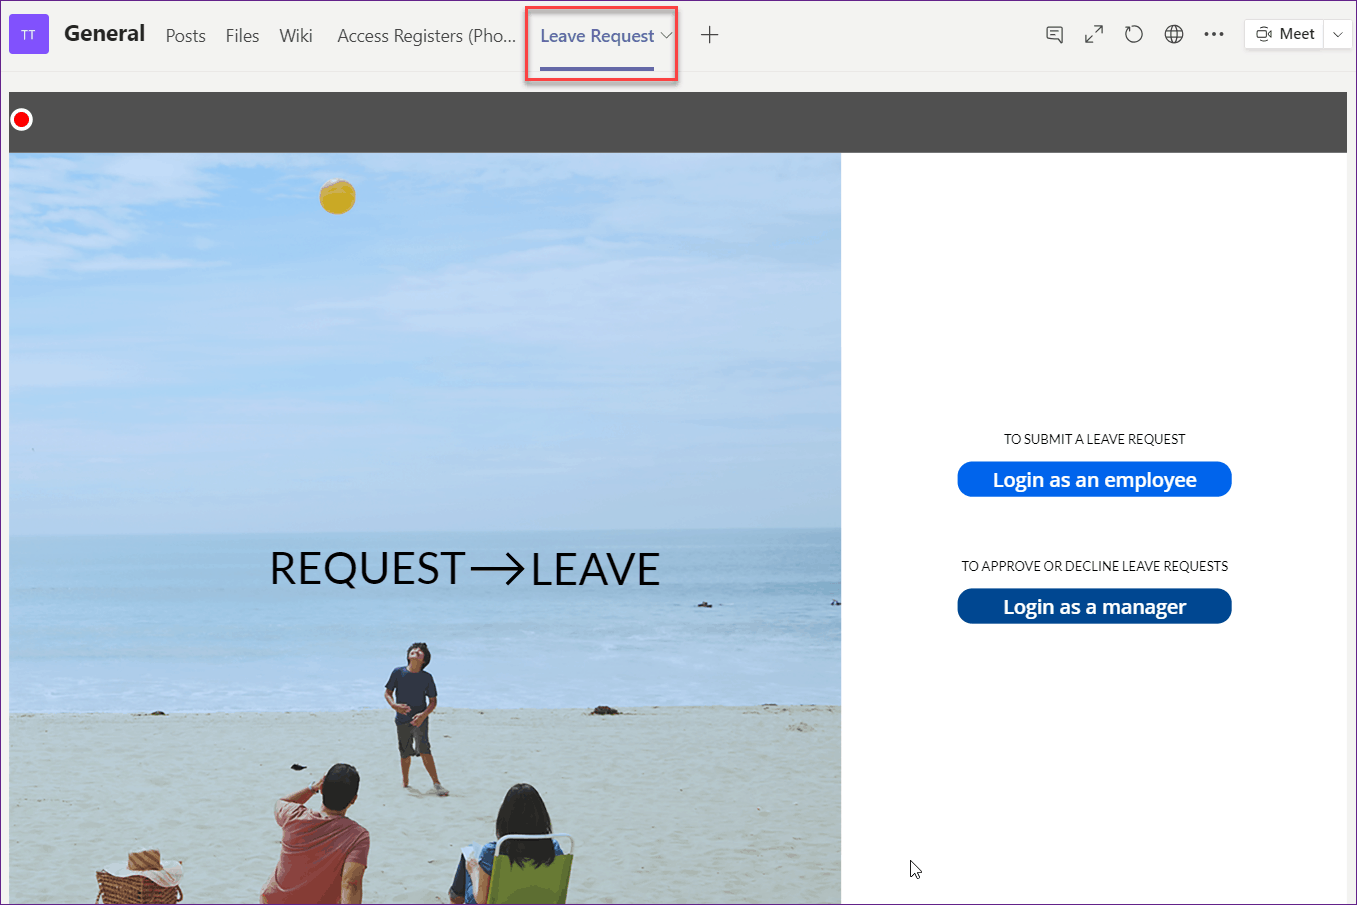Open the Meet options dropdown arrow
The image size is (1357, 905).
coord(1338,35)
